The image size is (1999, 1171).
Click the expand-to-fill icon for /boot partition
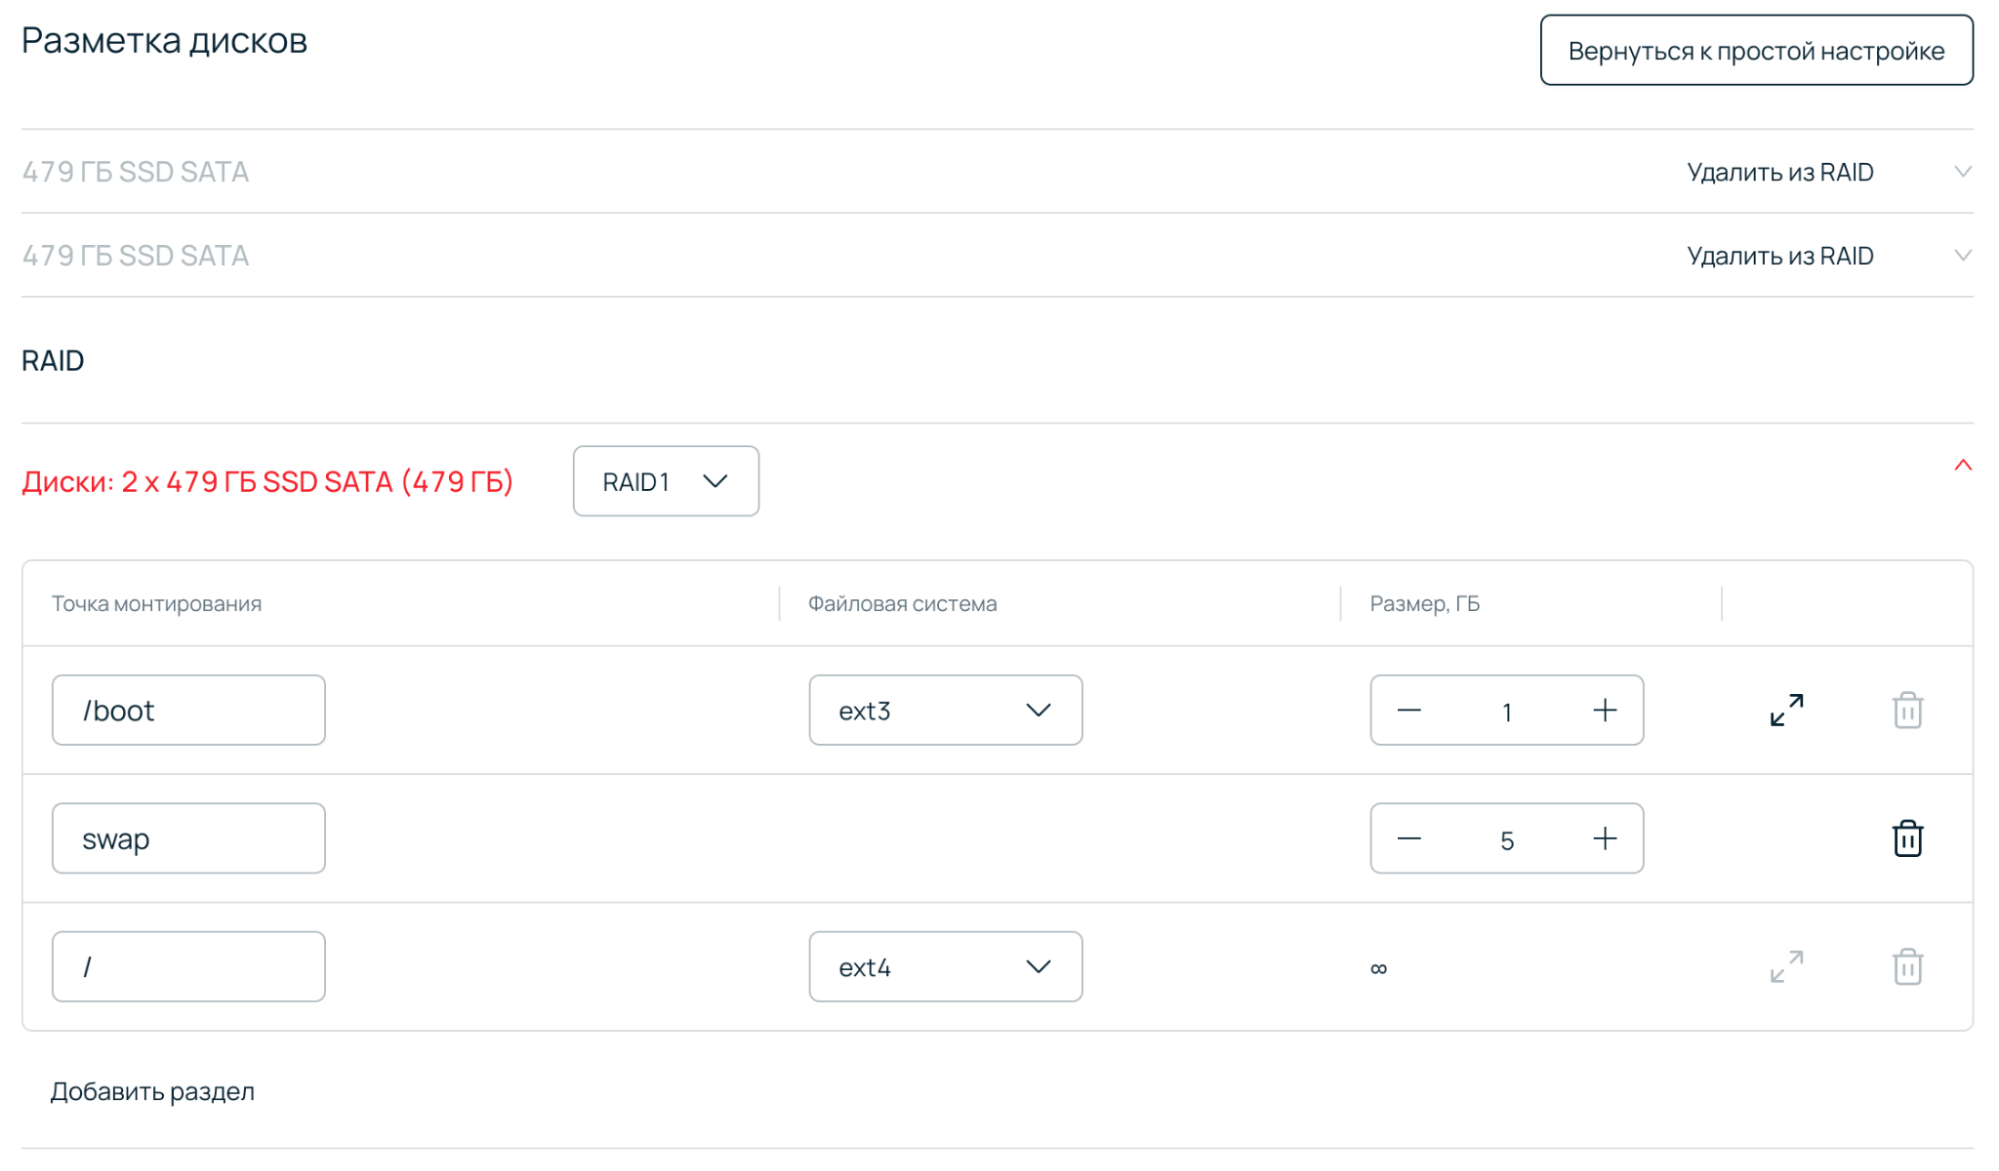pyautogui.click(x=1786, y=710)
